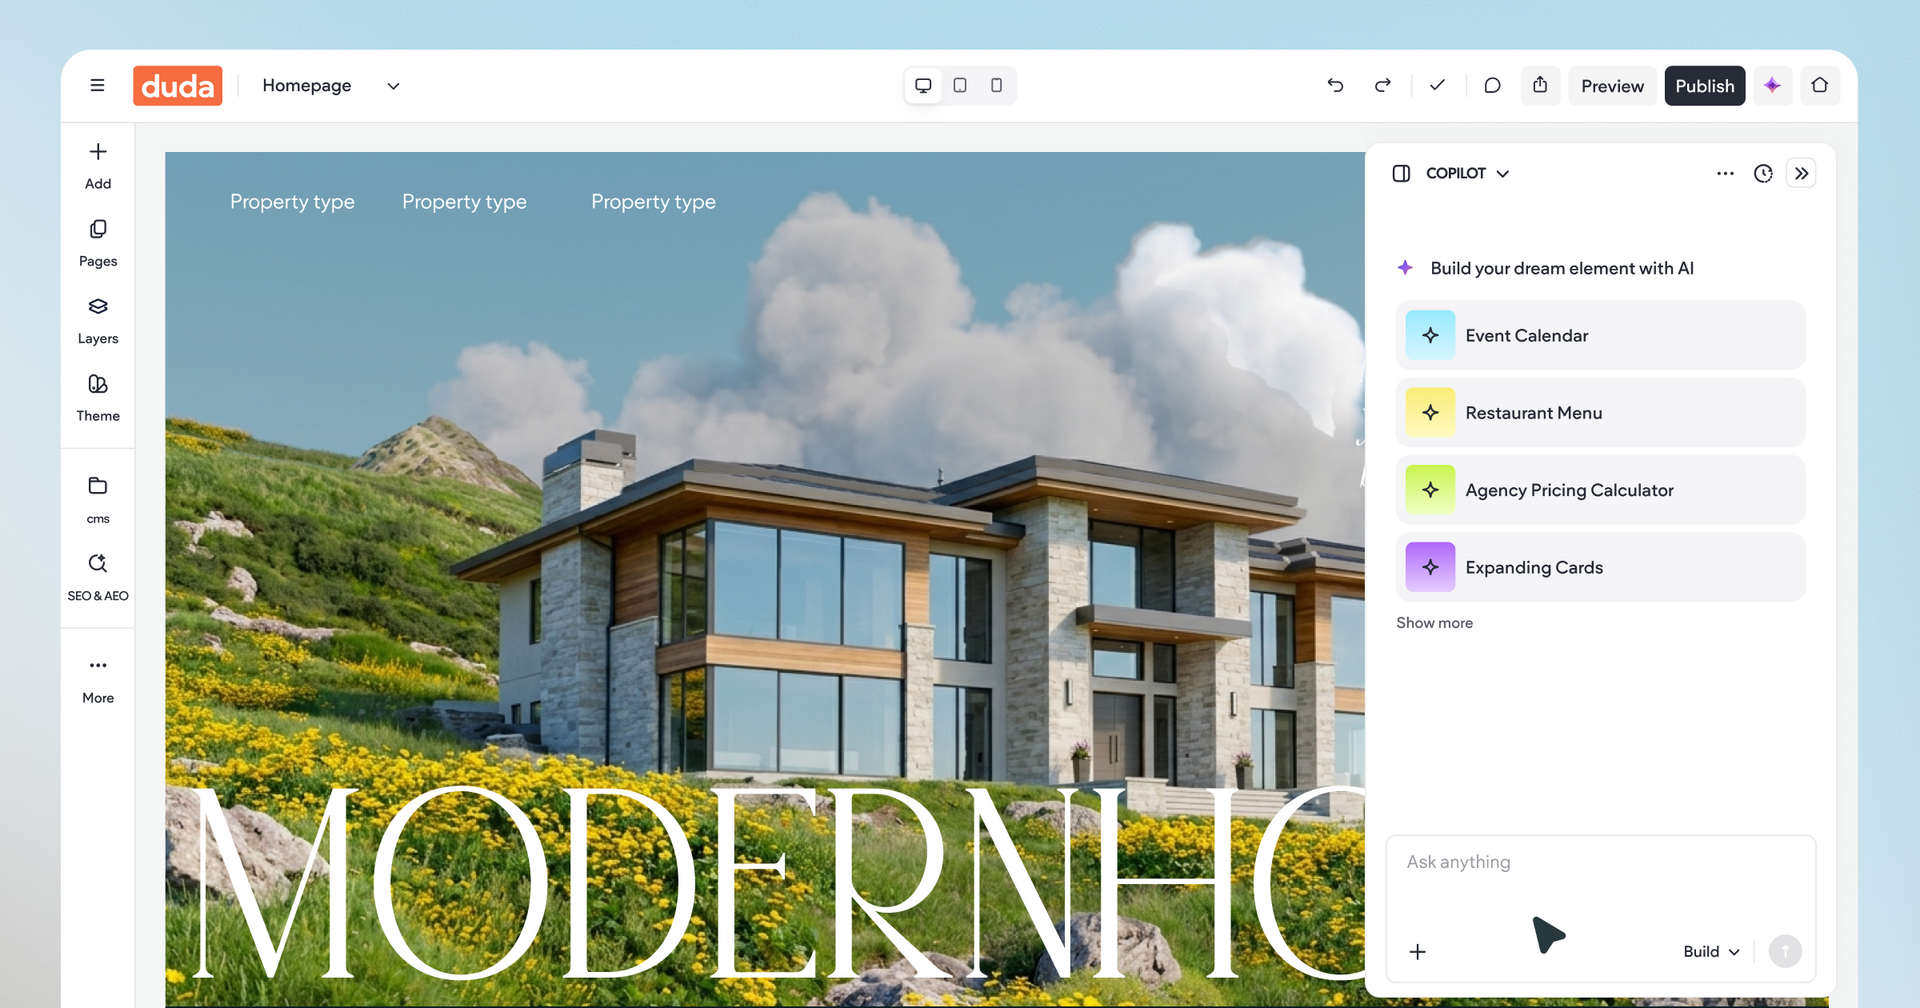Click the Show more link
The width and height of the screenshot is (1920, 1008).
(1434, 623)
